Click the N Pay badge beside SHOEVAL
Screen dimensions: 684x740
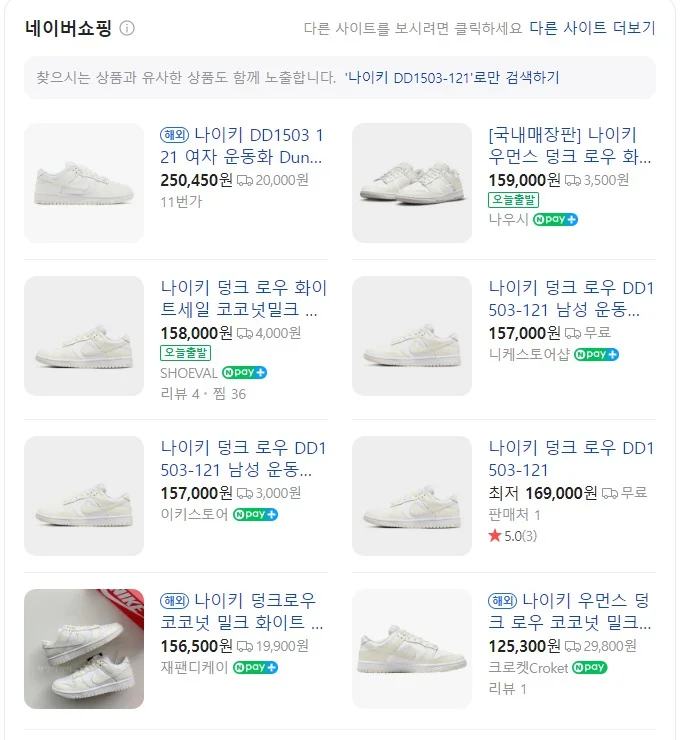pos(244,373)
